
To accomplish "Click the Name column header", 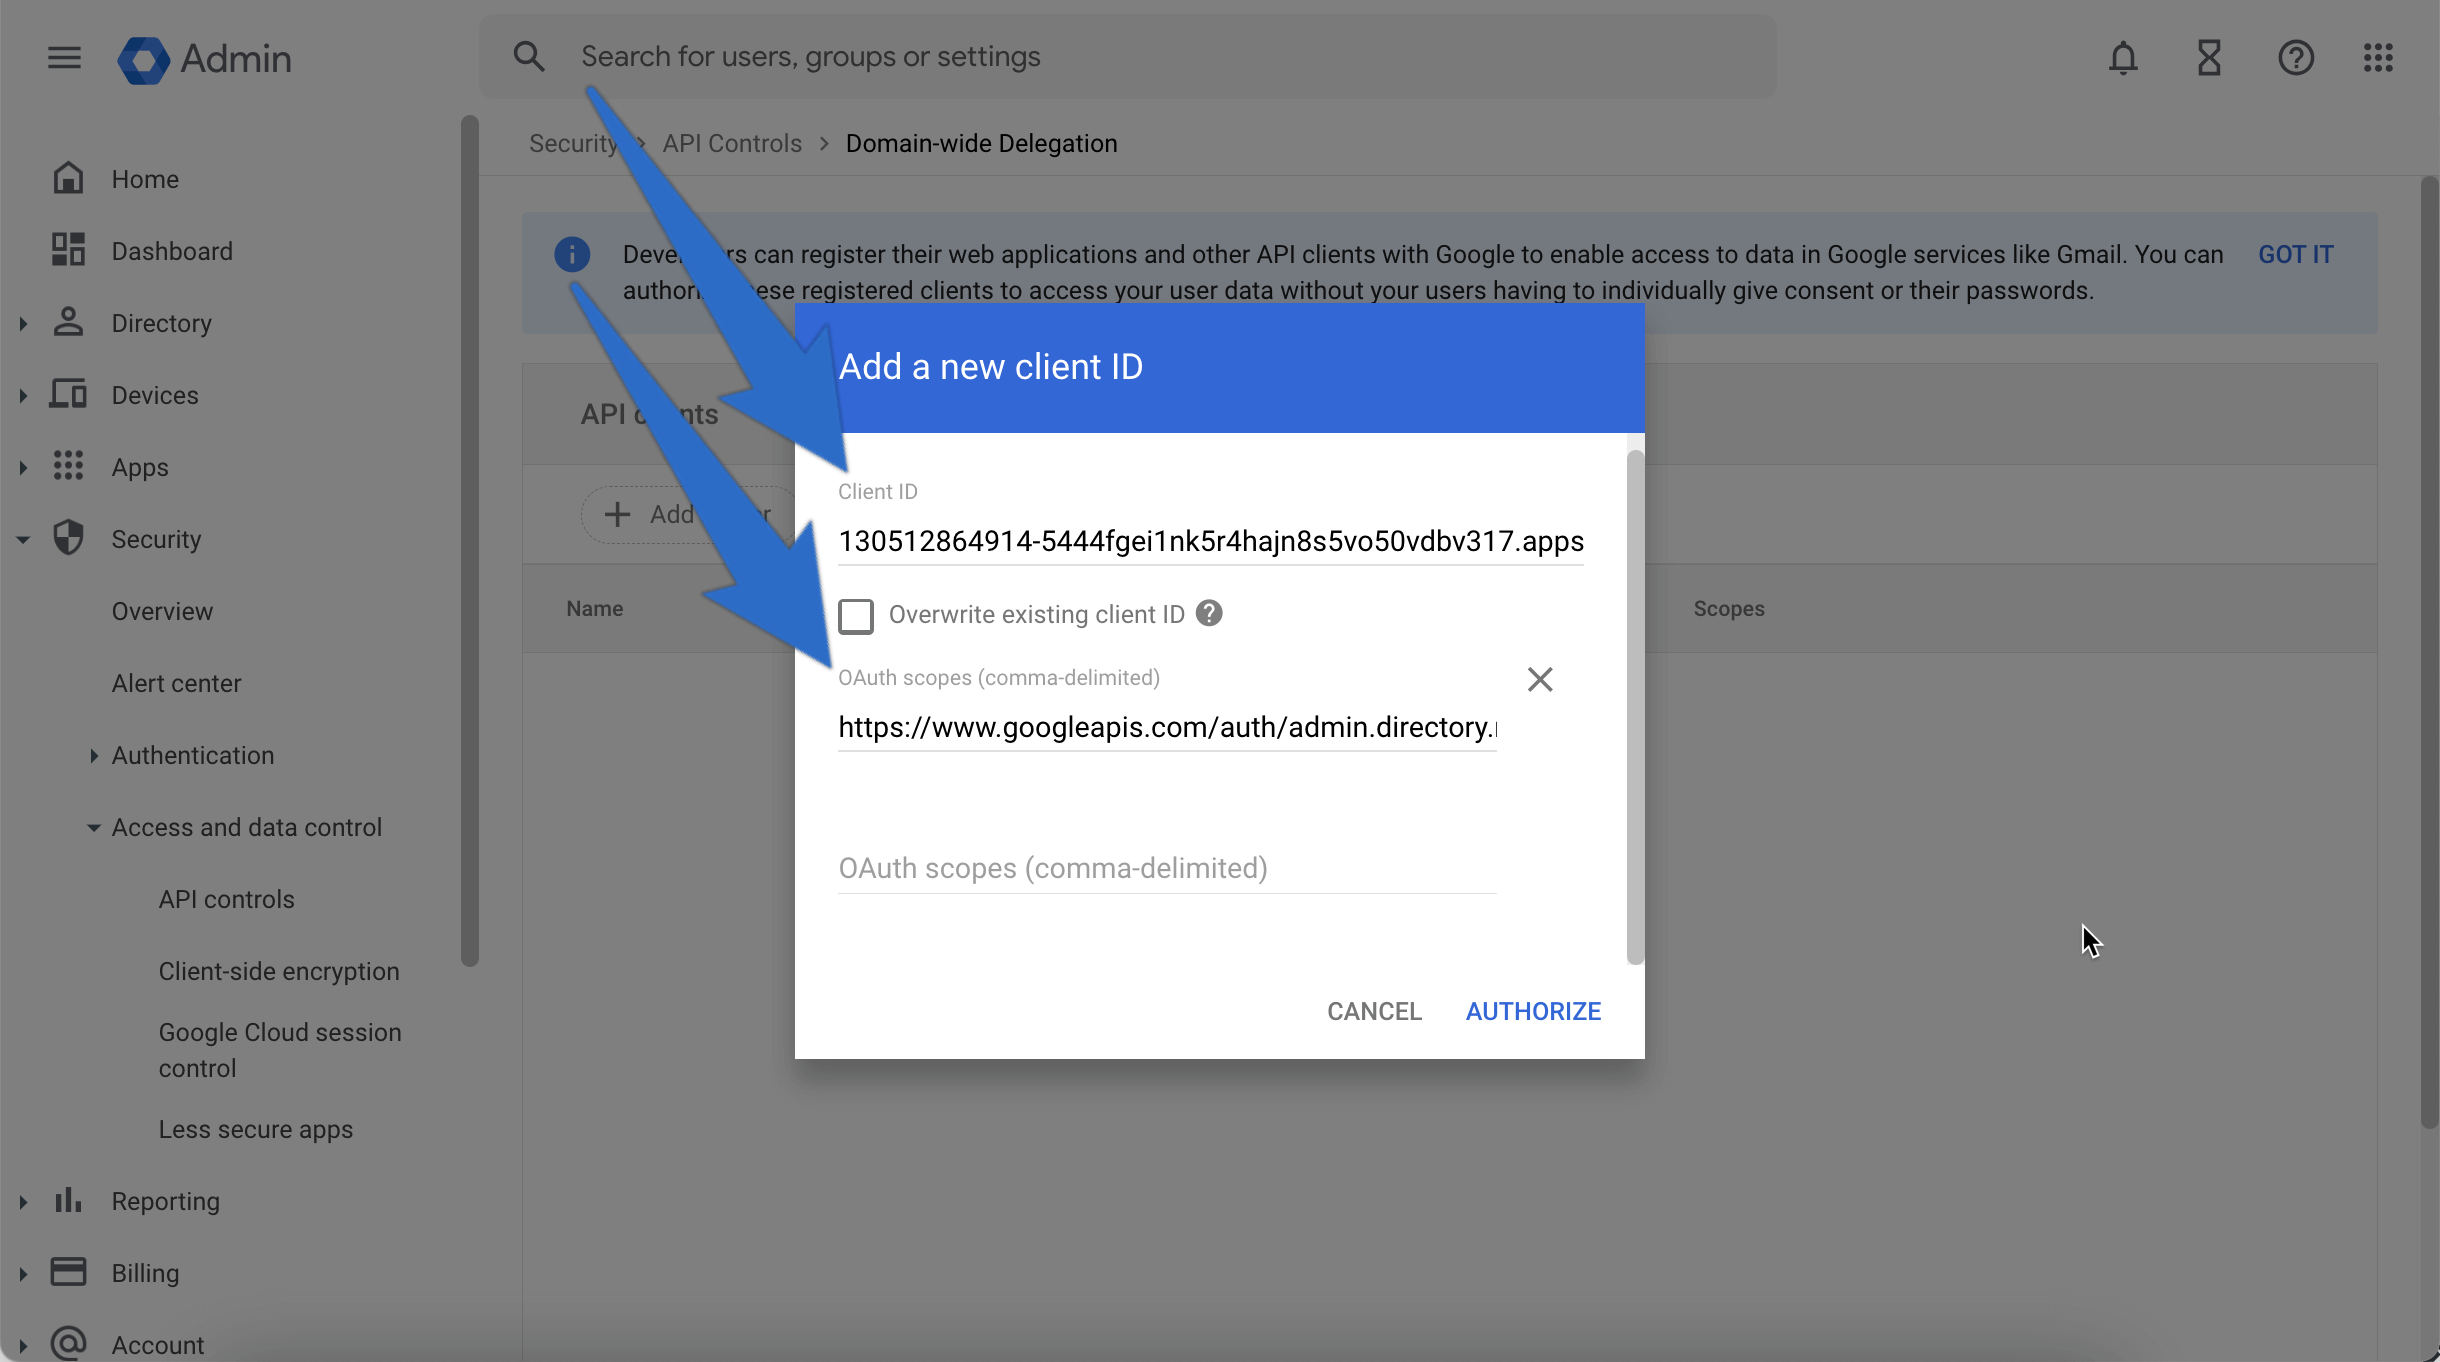I will tap(594, 608).
